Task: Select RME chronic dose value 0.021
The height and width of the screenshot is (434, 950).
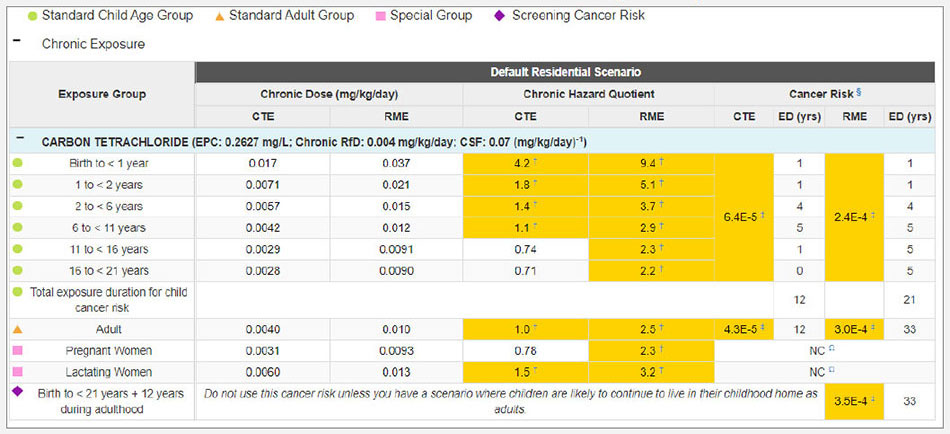Action: coord(396,185)
